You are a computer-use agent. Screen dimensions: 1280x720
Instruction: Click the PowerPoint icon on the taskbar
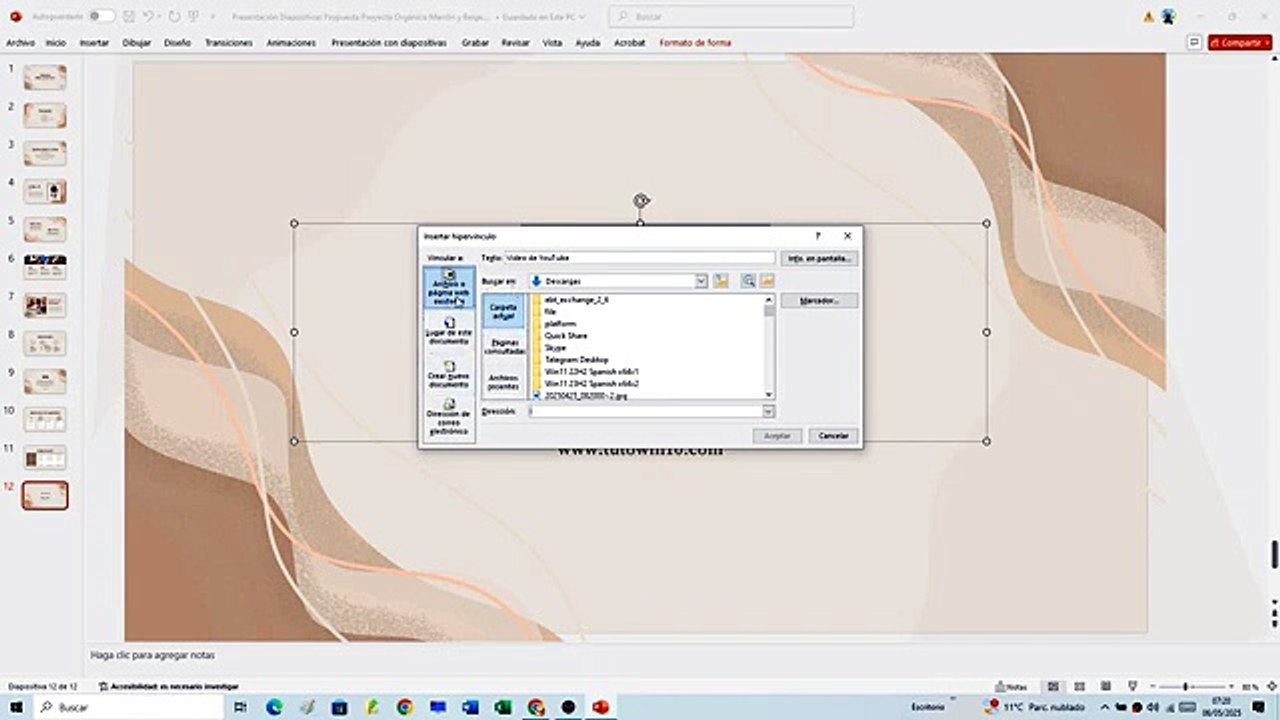(601, 707)
